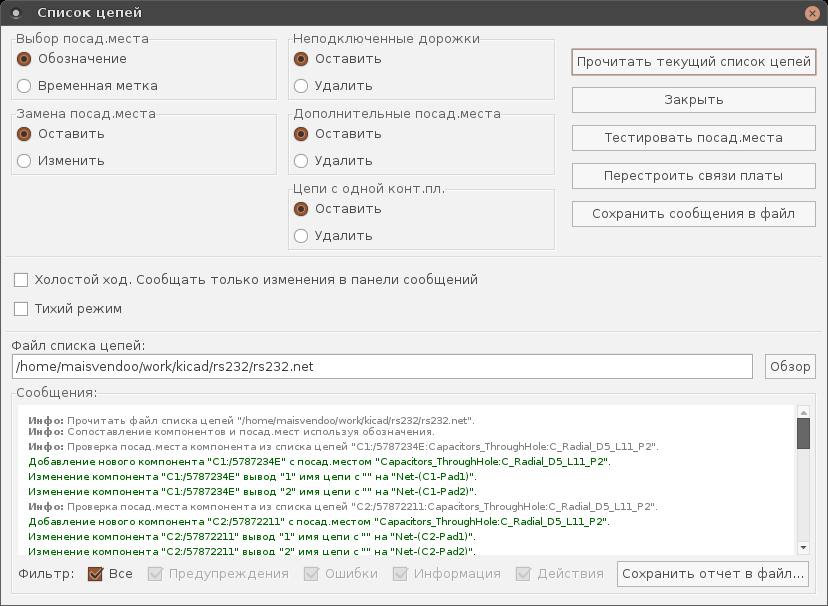Select Временная метка radio option
This screenshot has width=828, height=606.
tap(24, 86)
